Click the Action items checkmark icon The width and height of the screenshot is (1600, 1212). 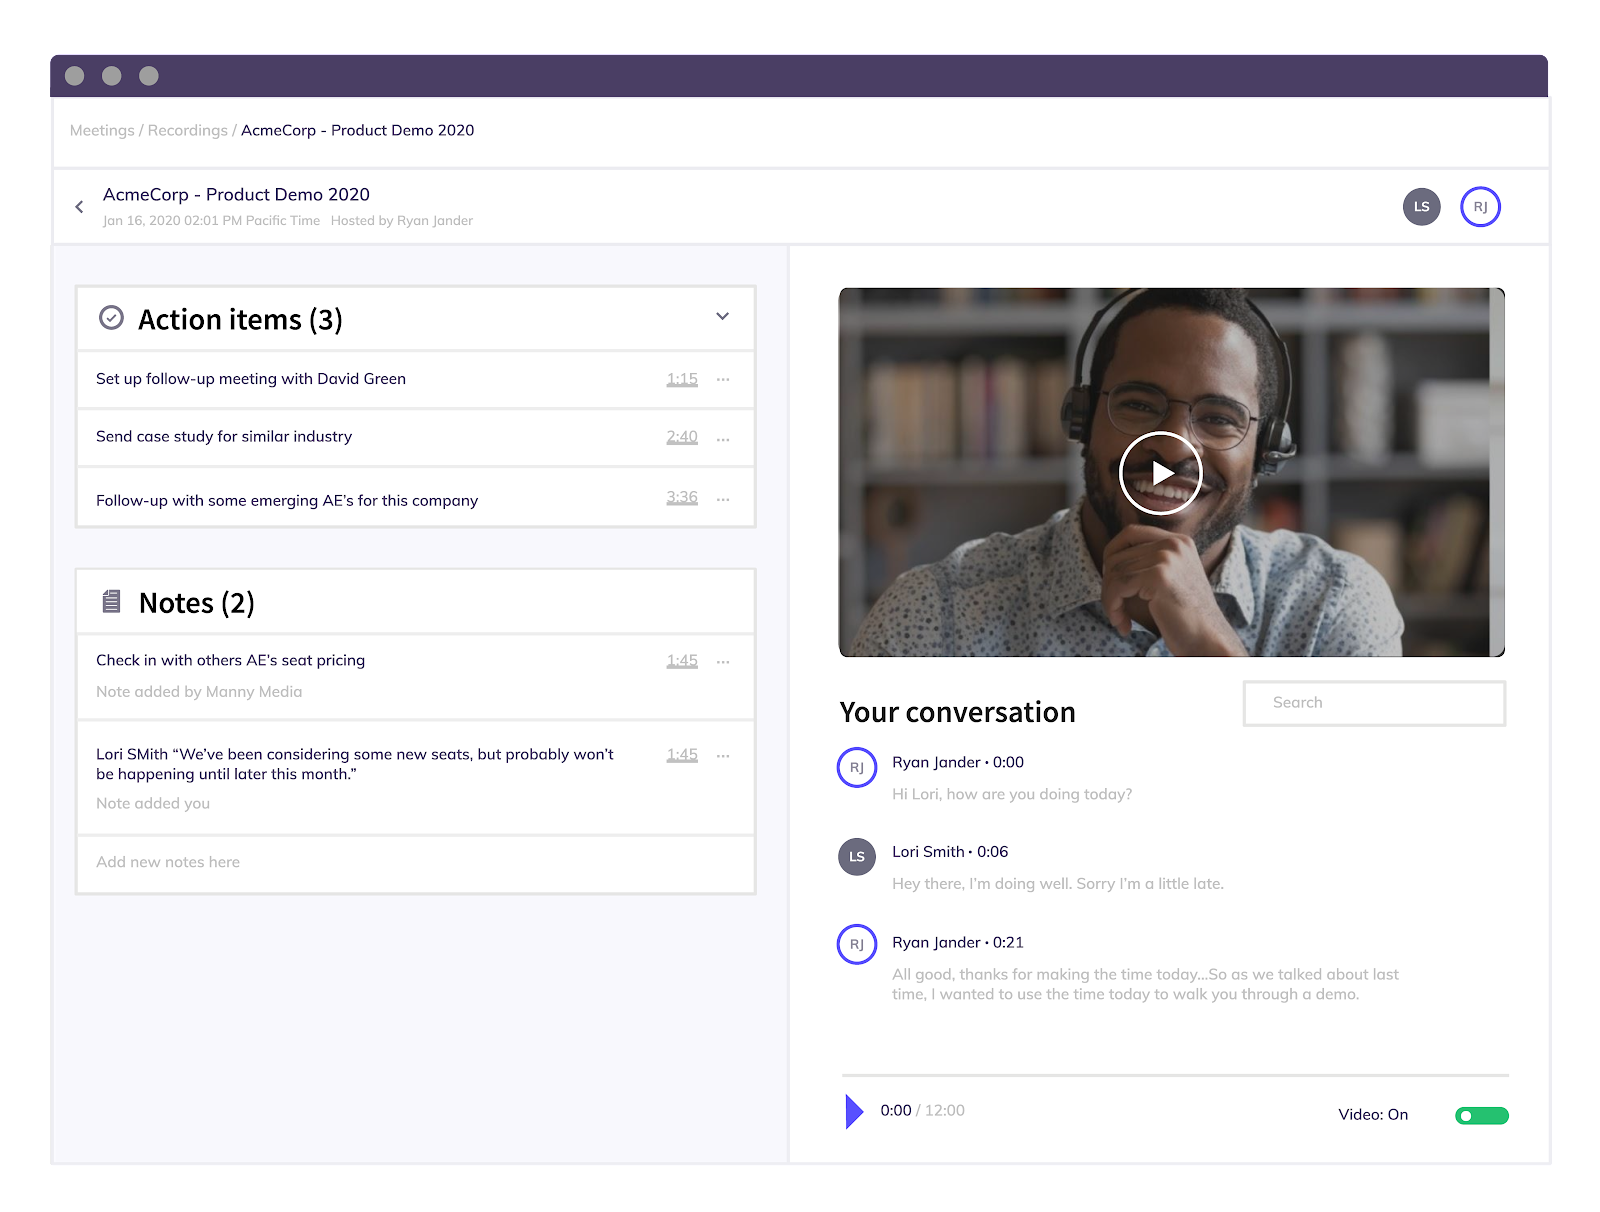coord(111,318)
